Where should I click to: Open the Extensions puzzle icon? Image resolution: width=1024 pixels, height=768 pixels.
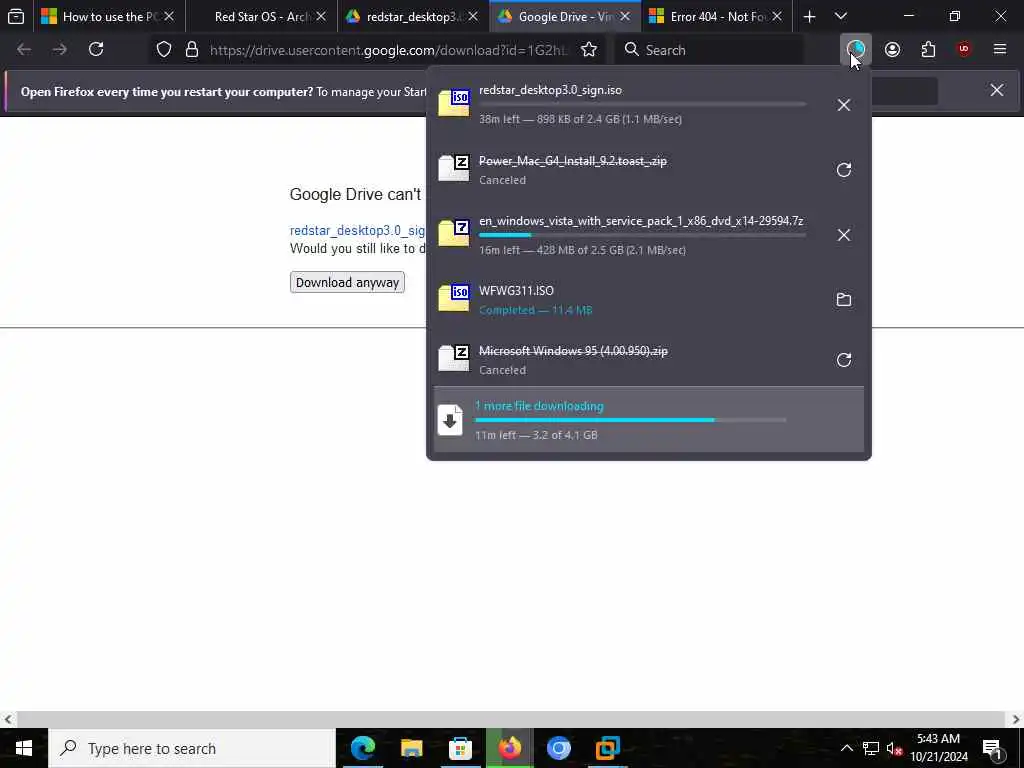pos(928,49)
